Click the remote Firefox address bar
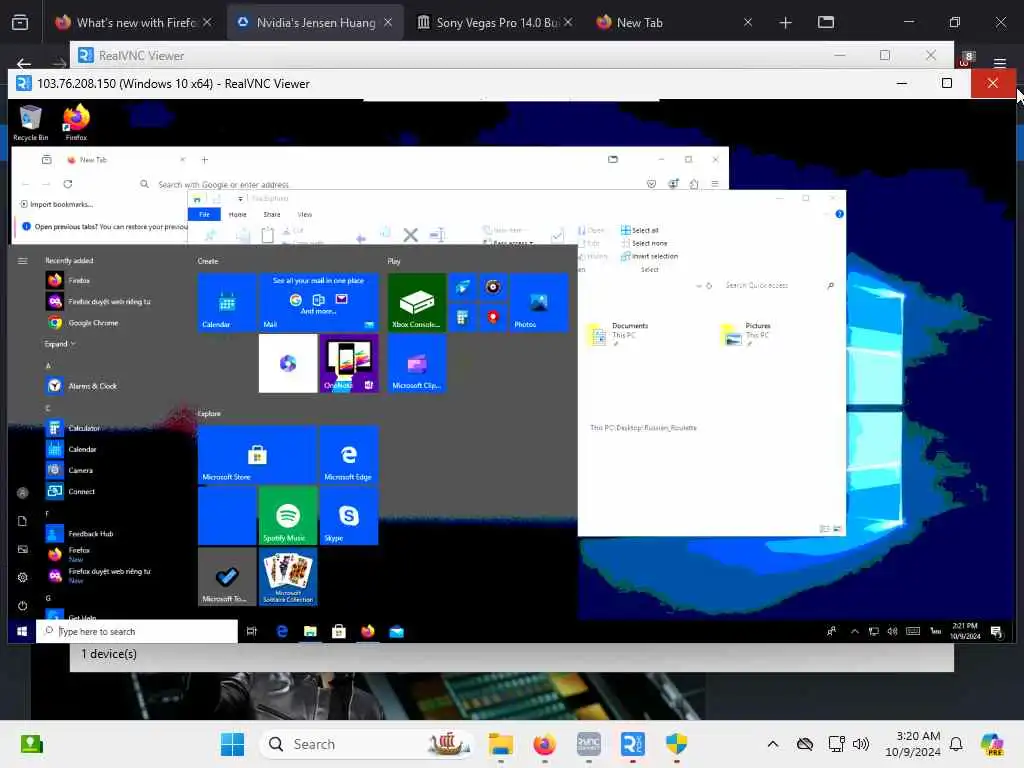 (x=392, y=184)
